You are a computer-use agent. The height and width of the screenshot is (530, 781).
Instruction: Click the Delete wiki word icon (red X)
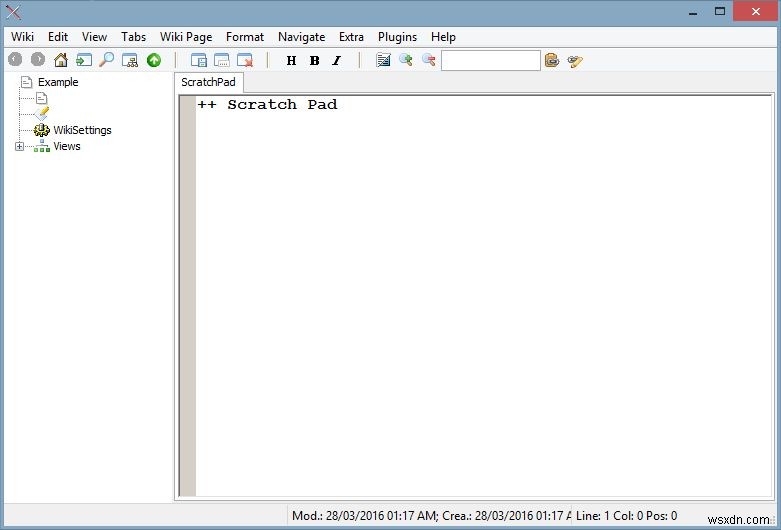click(245, 60)
